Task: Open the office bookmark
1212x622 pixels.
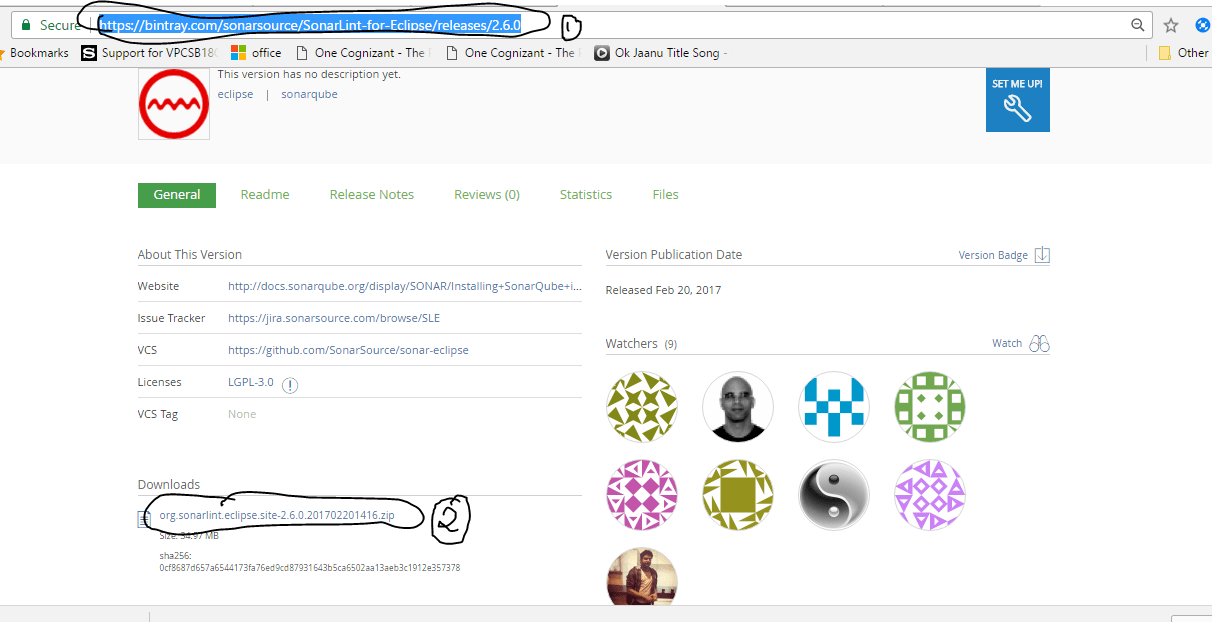Action: (256, 53)
